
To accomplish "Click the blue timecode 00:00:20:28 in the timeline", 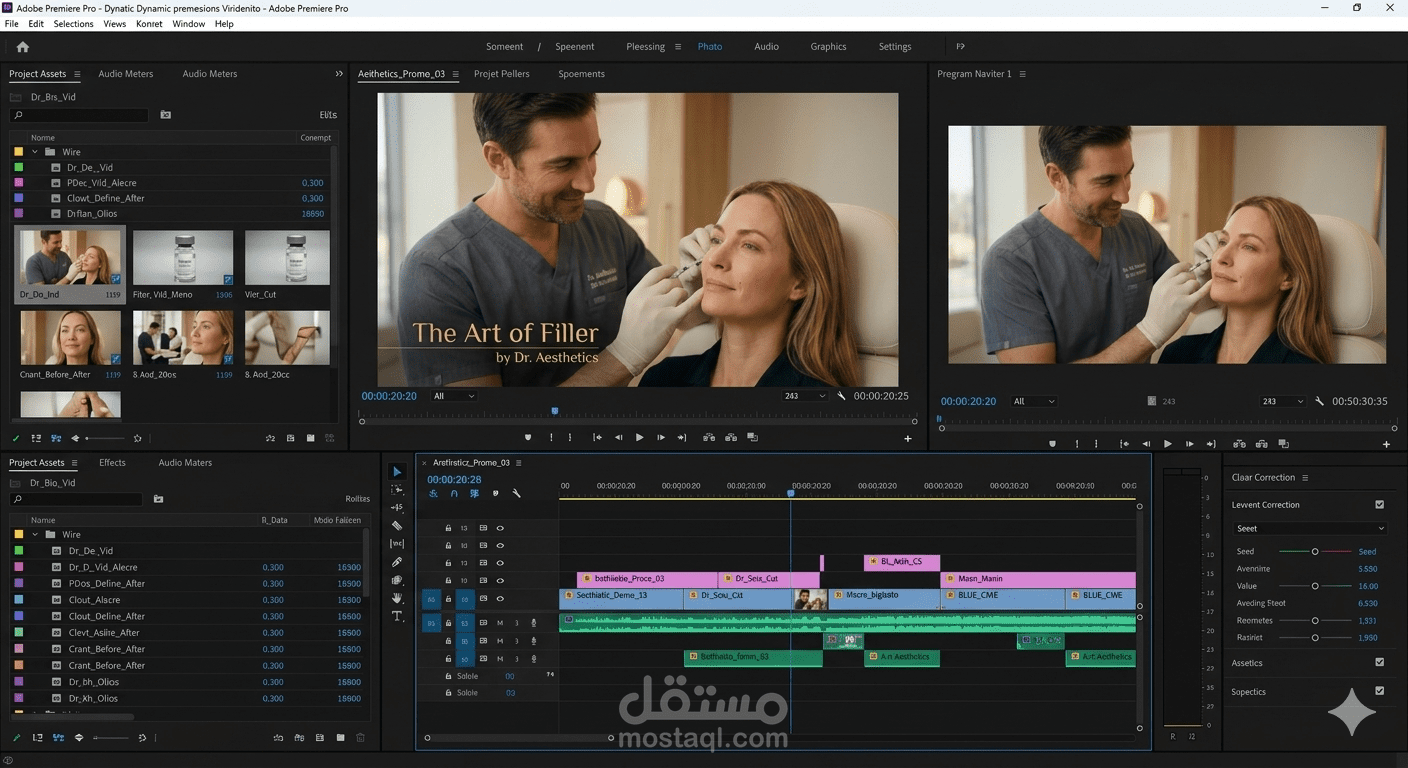I will tap(455, 479).
